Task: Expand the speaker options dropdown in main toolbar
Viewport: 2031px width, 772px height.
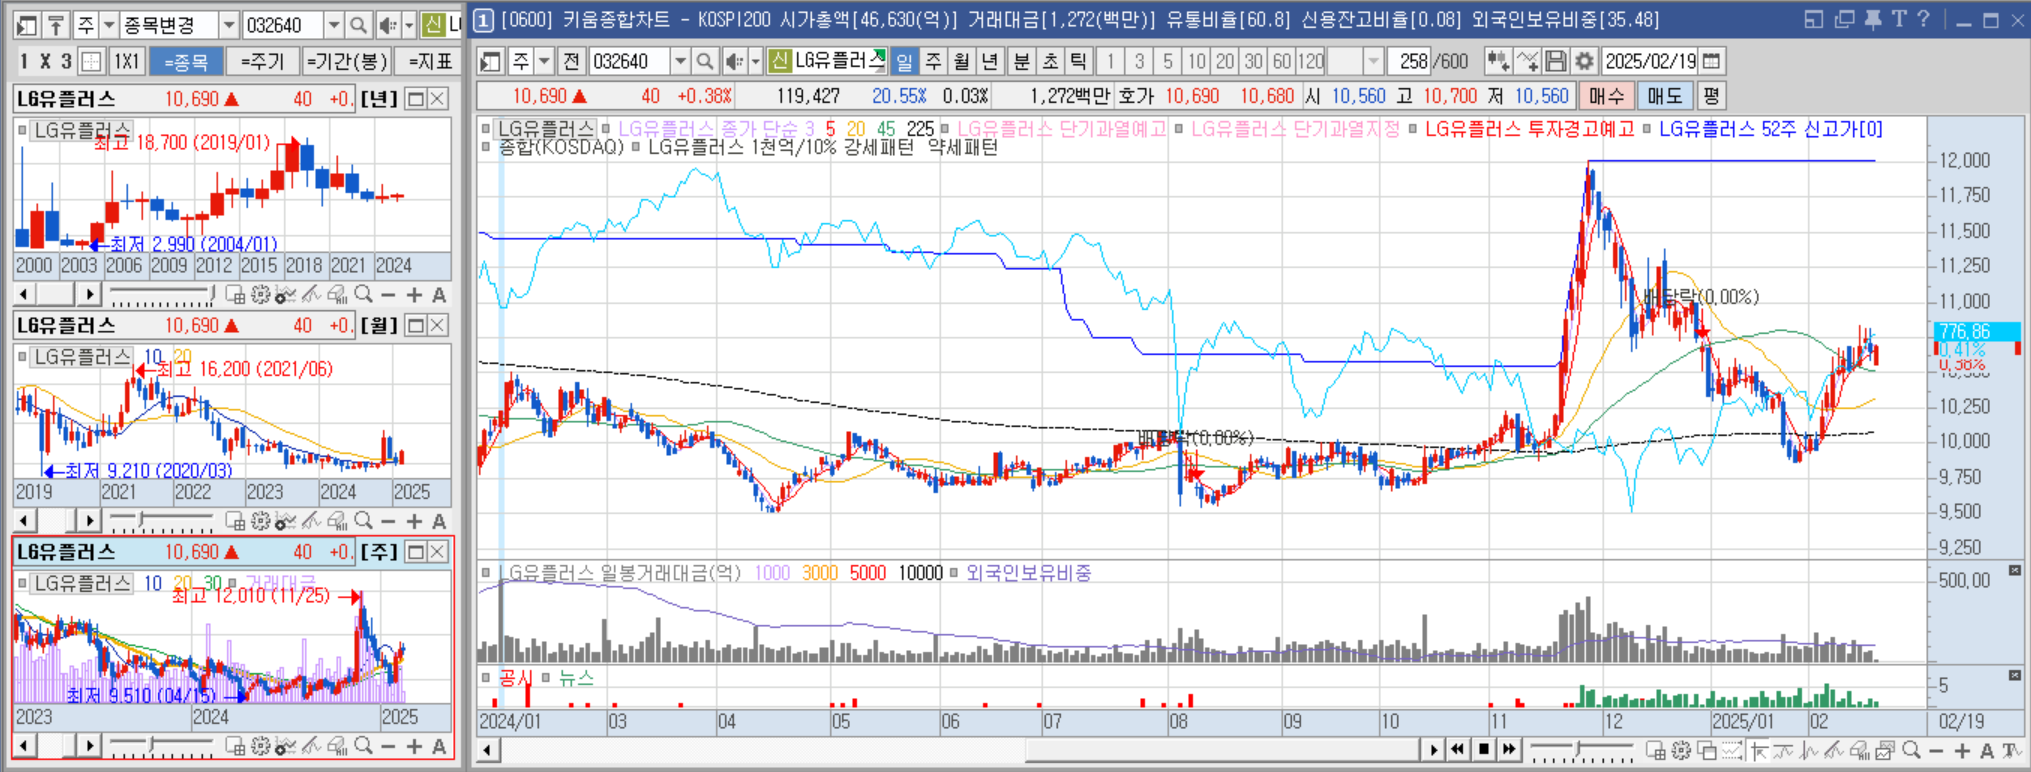Action: [x=755, y=61]
